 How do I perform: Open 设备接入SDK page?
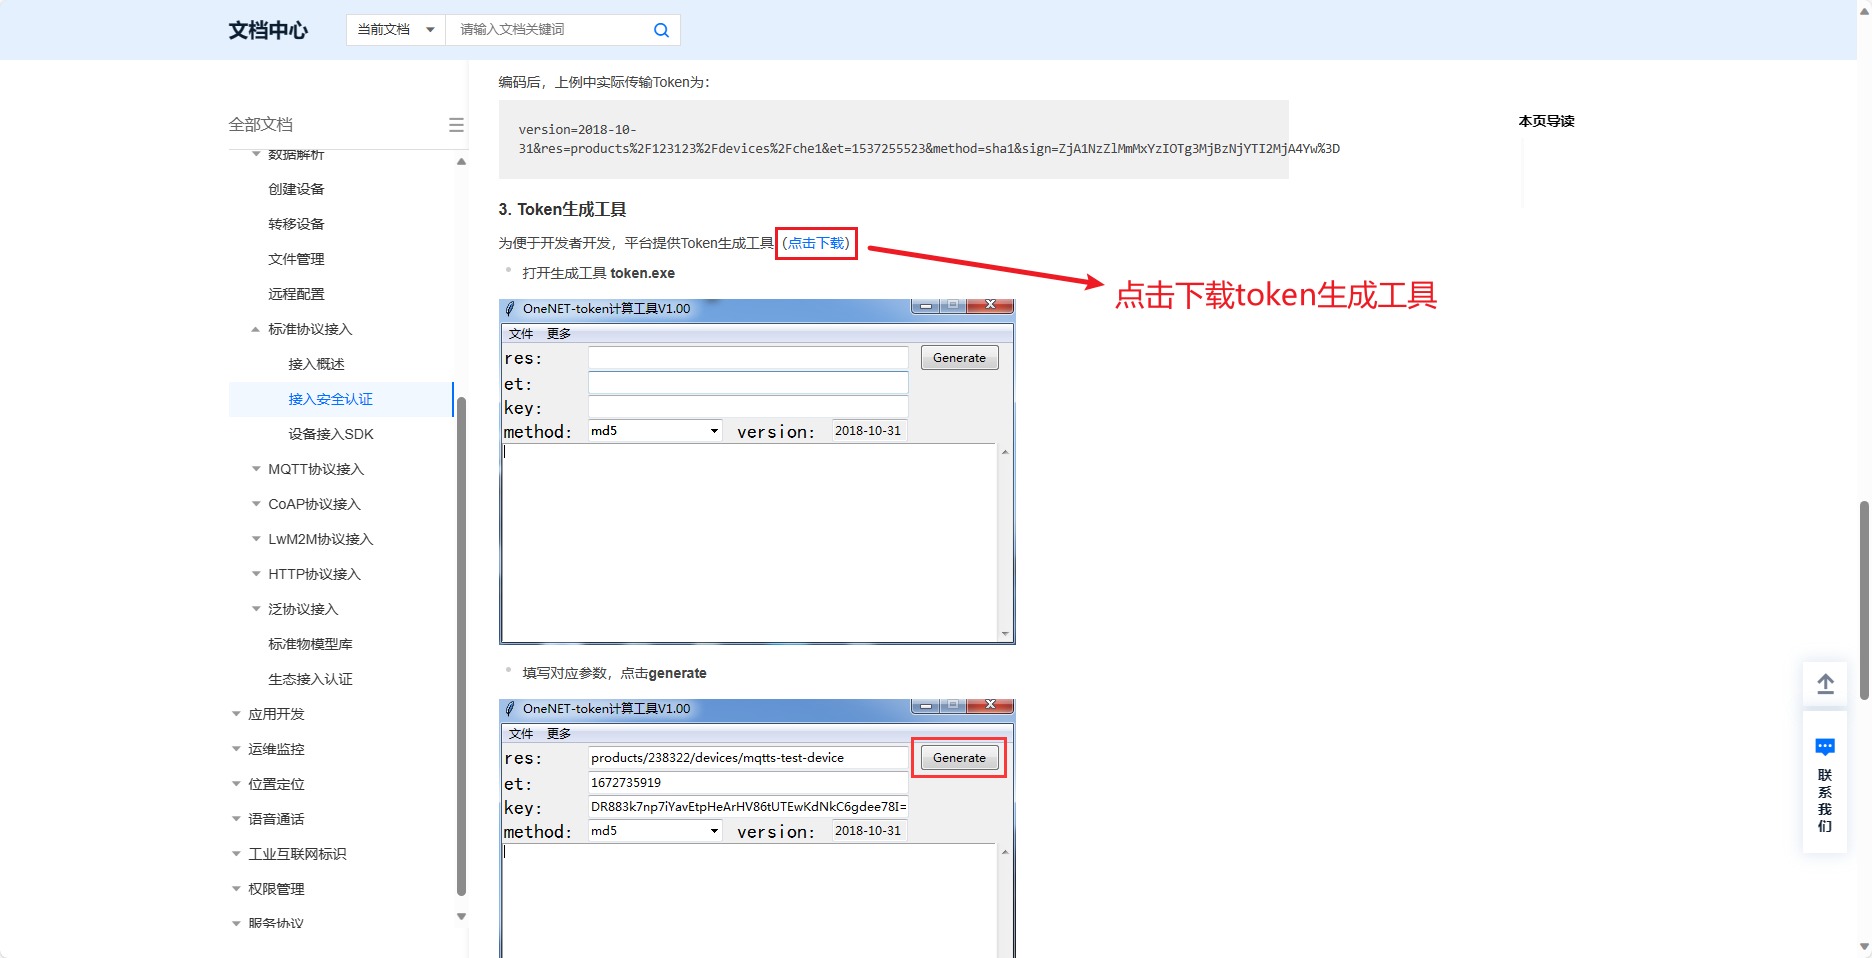click(331, 434)
